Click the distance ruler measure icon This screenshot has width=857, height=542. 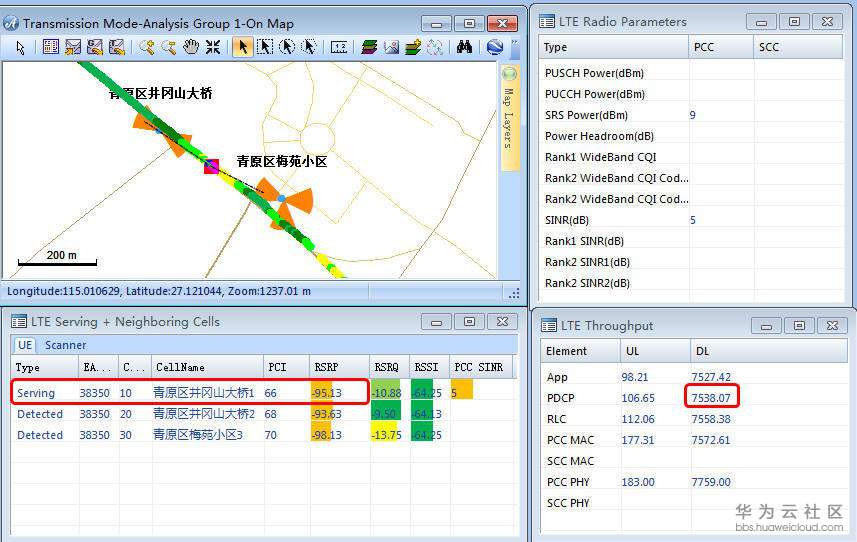tap(339, 48)
